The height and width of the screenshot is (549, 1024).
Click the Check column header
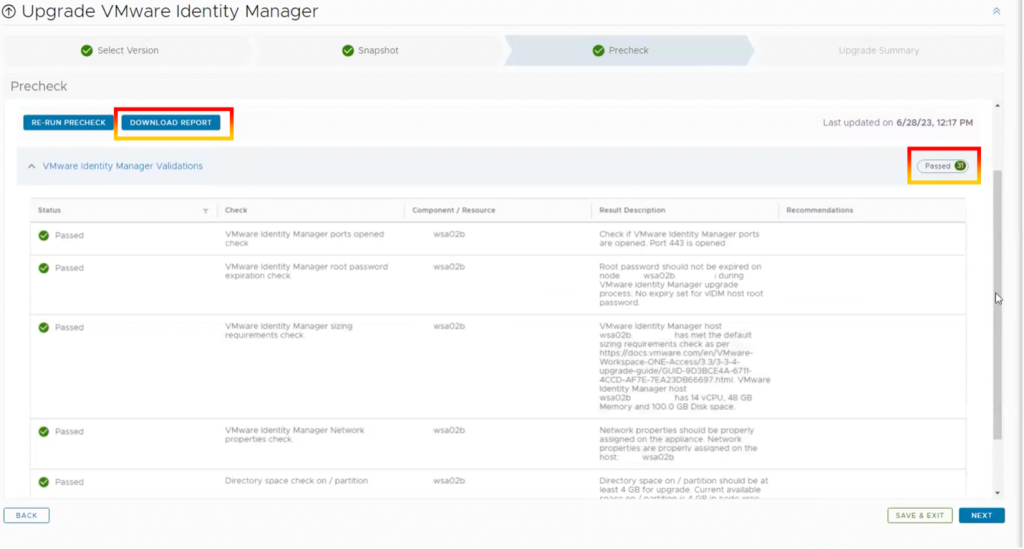point(237,211)
